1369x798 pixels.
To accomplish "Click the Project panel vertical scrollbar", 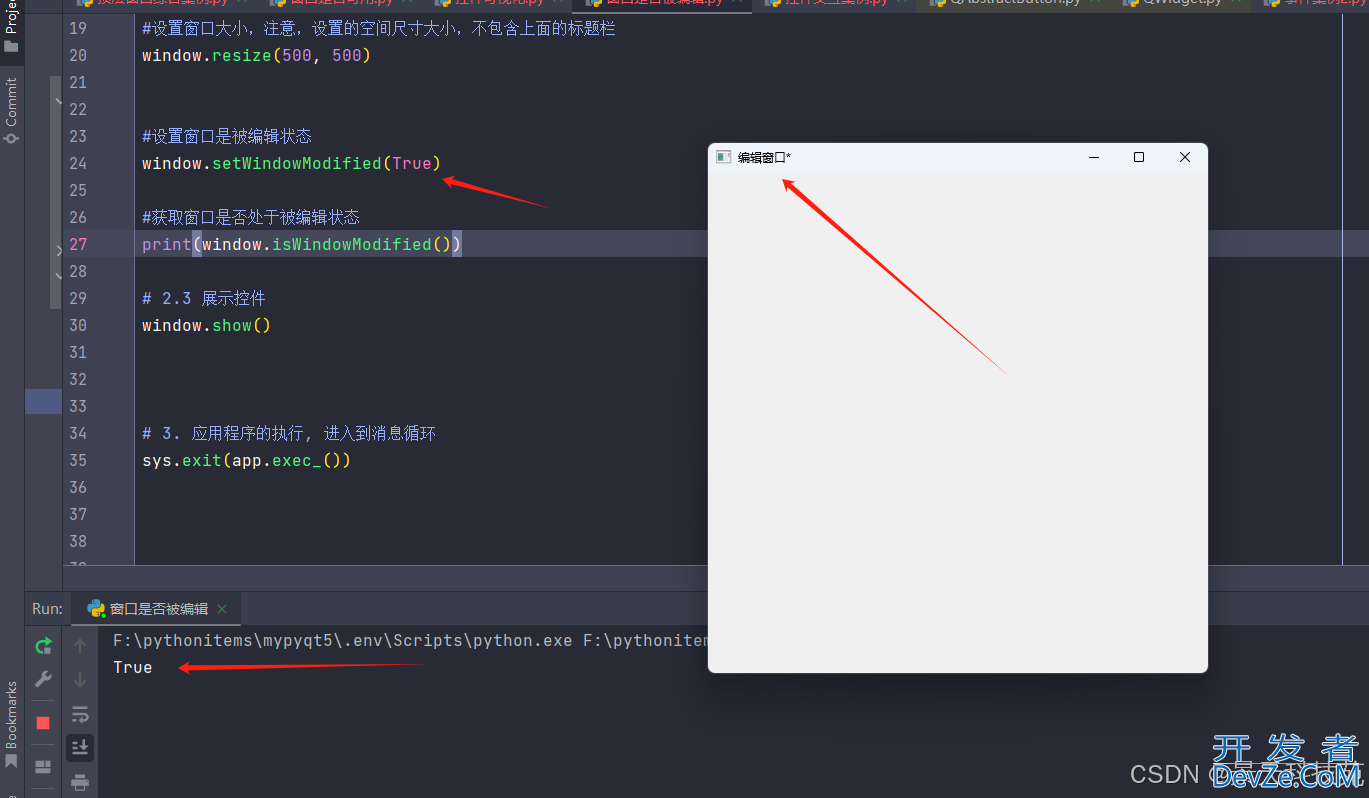I will [x=56, y=190].
